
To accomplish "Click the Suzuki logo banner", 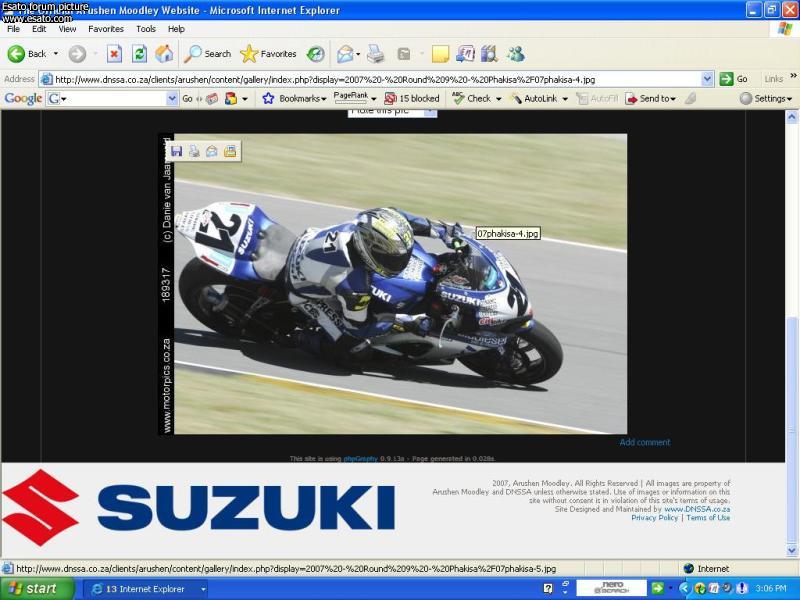I will click(198, 508).
